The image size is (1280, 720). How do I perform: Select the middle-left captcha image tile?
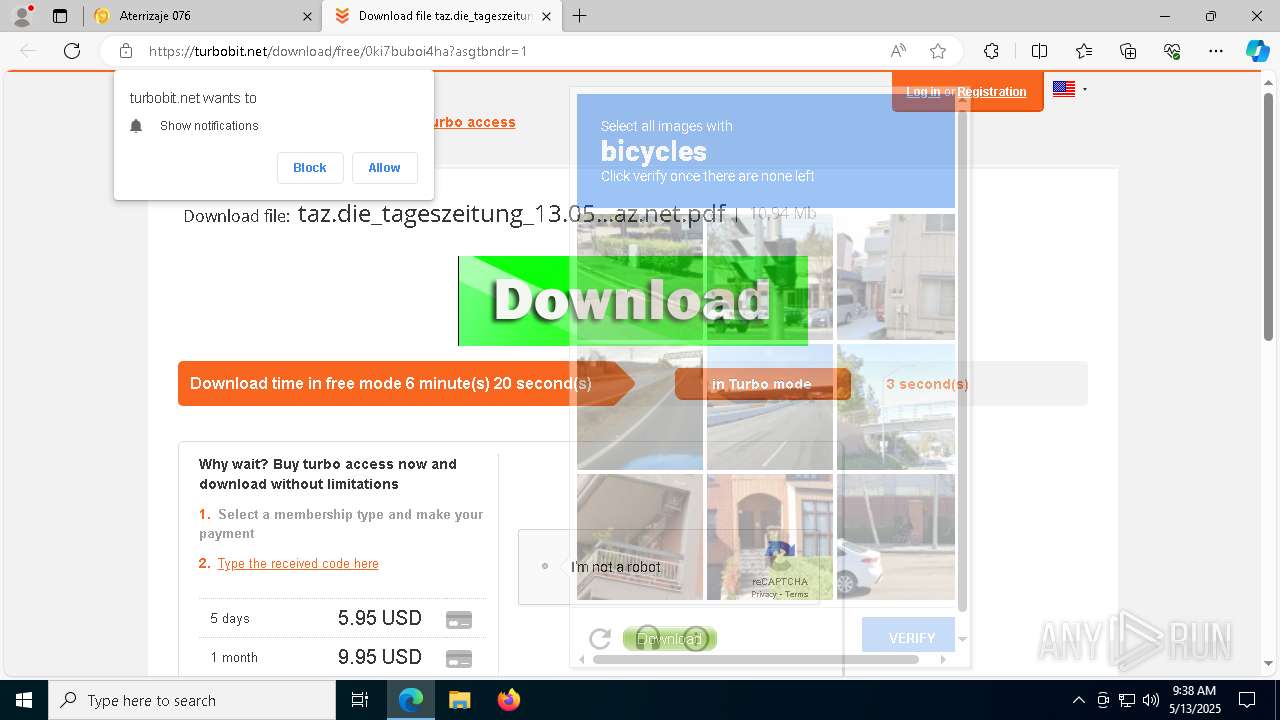coord(640,407)
